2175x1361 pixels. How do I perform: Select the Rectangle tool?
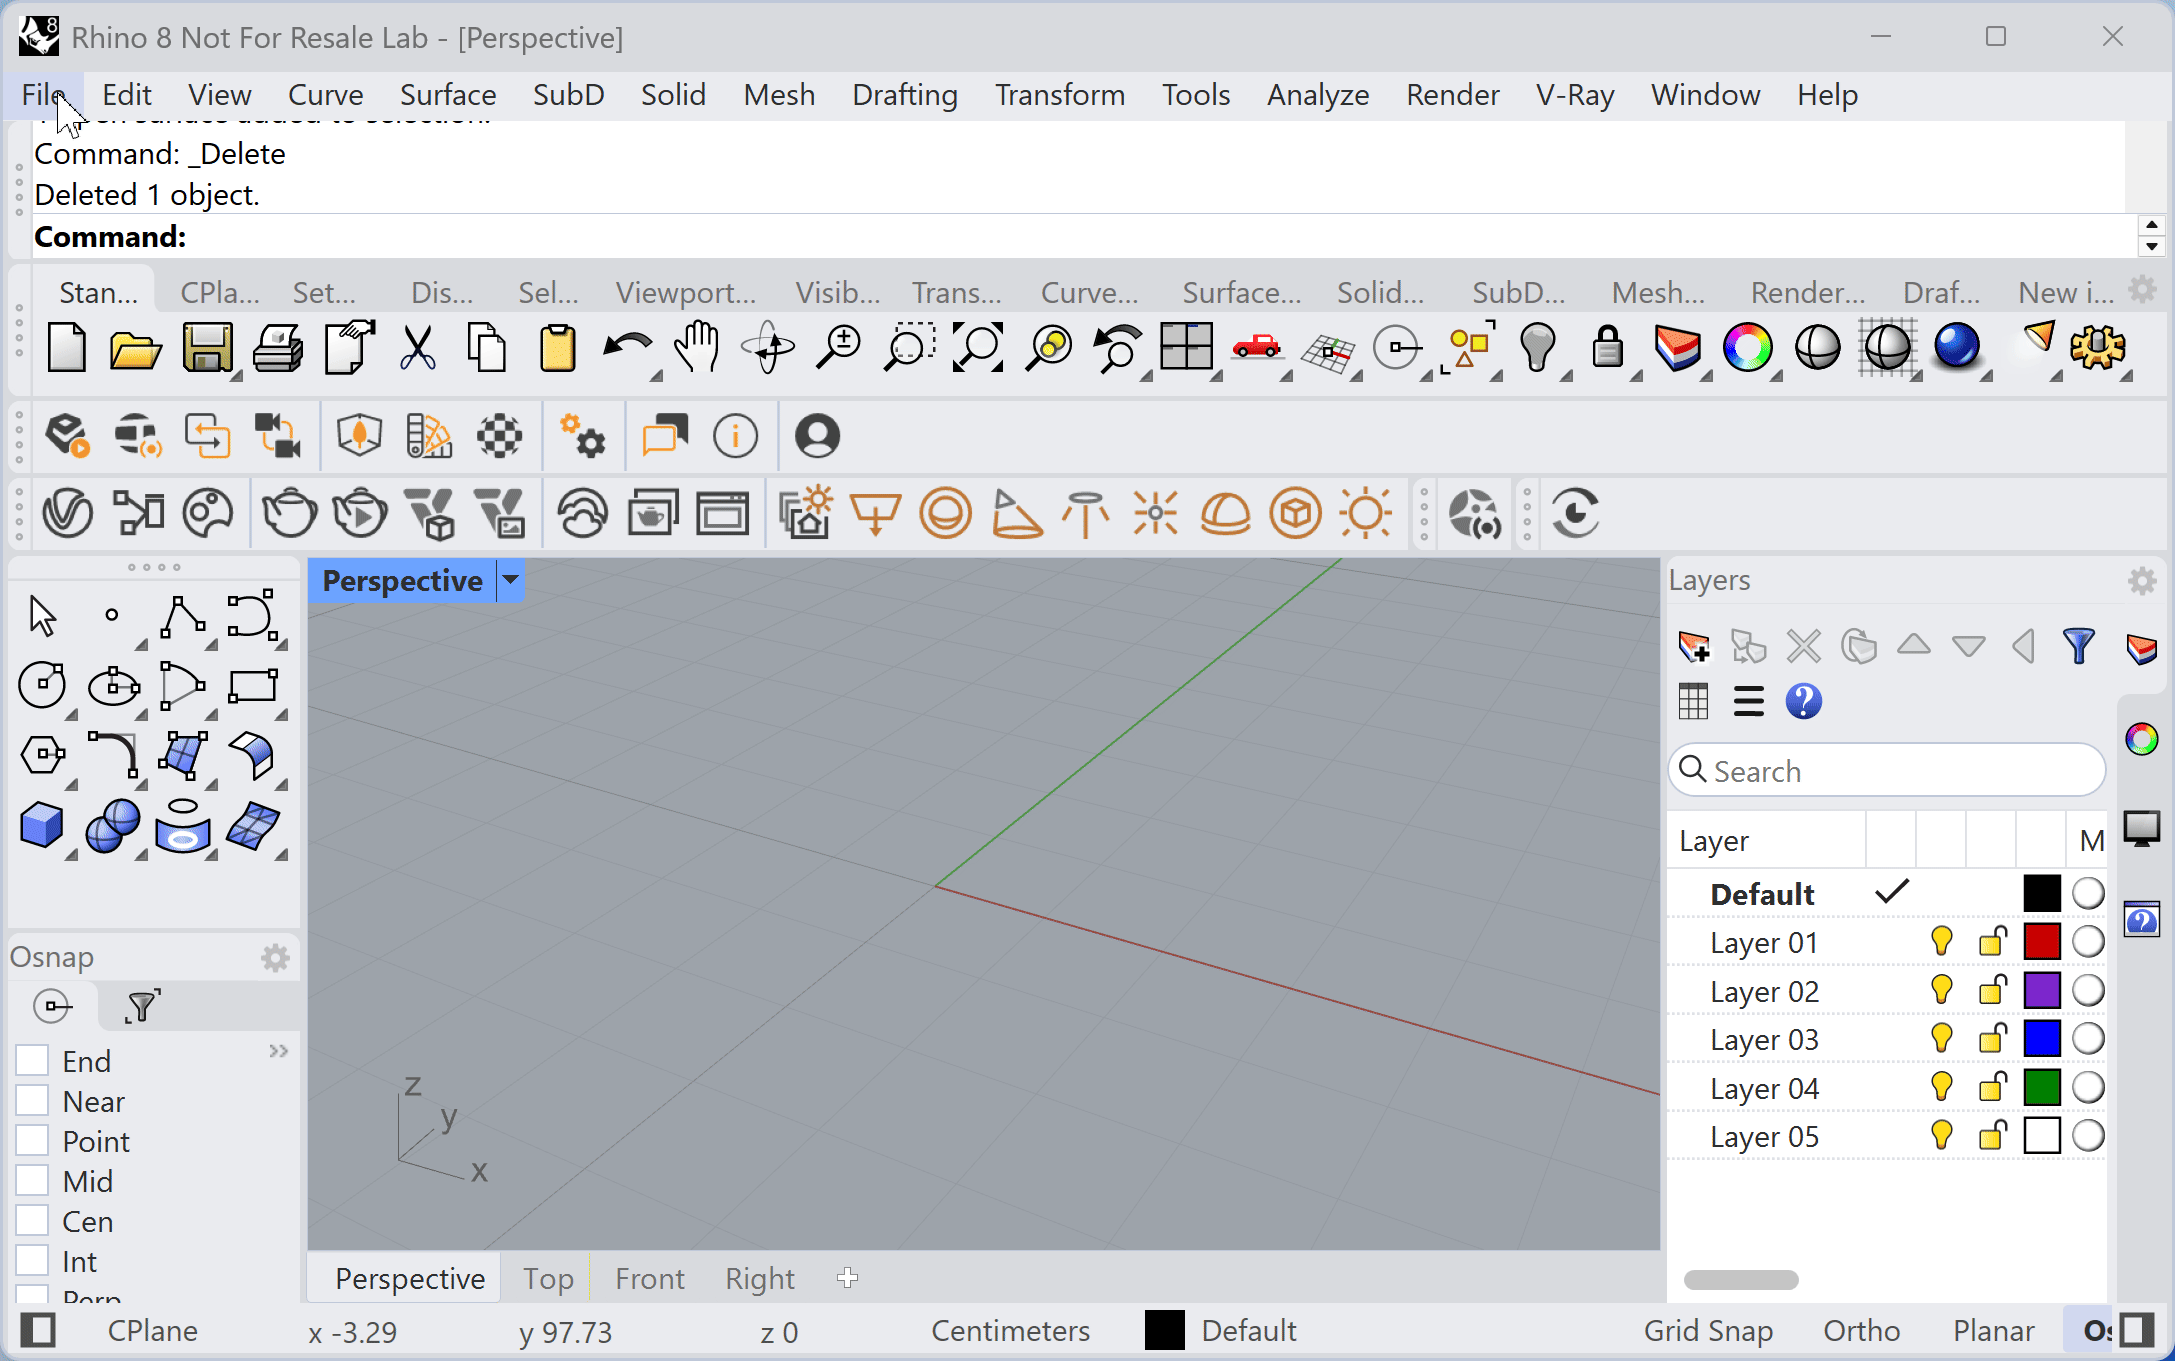pos(253,686)
